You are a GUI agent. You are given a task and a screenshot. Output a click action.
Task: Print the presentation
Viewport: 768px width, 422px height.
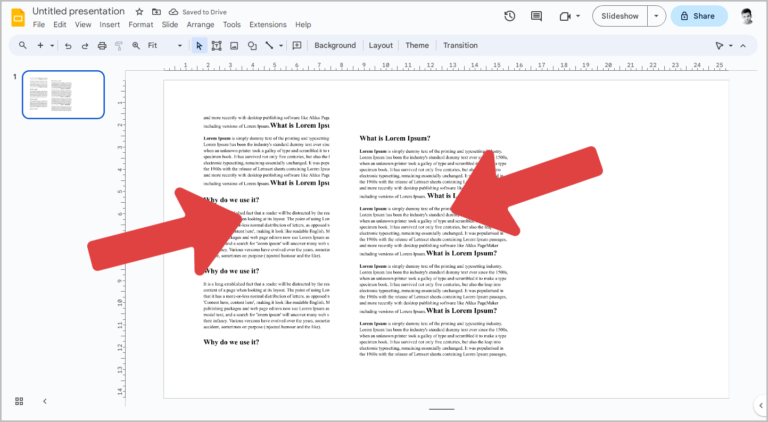(102, 46)
